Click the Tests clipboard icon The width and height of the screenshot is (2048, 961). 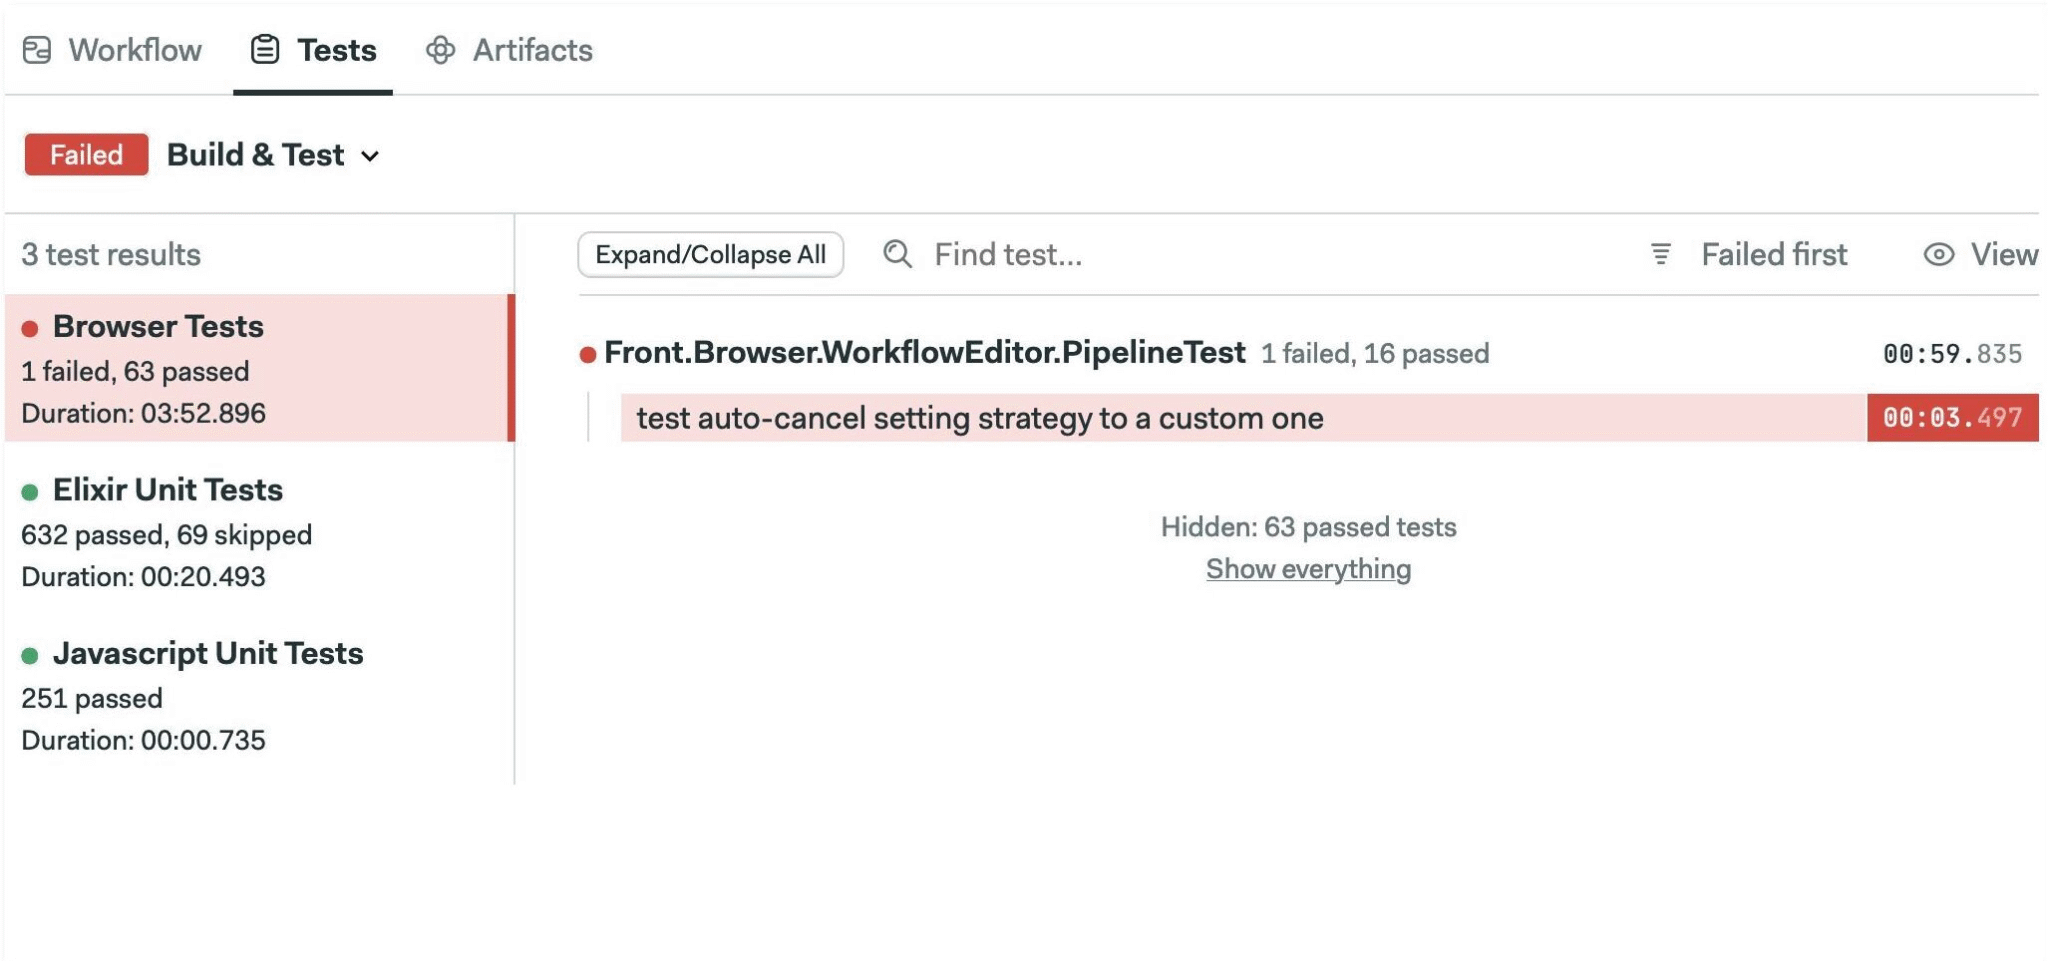point(265,49)
